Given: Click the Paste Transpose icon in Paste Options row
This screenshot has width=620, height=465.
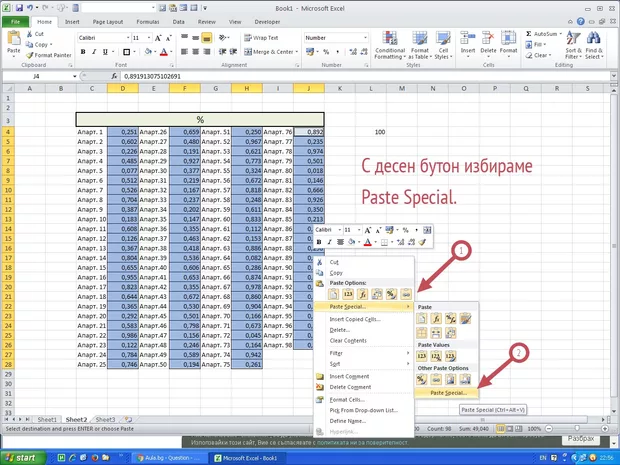Looking at the screenshot, I should [x=377, y=294].
